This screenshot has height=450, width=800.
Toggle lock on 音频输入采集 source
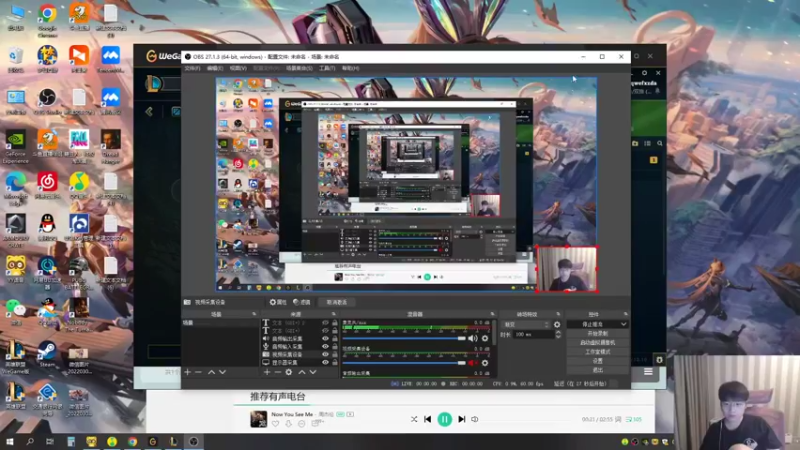point(335,346)
